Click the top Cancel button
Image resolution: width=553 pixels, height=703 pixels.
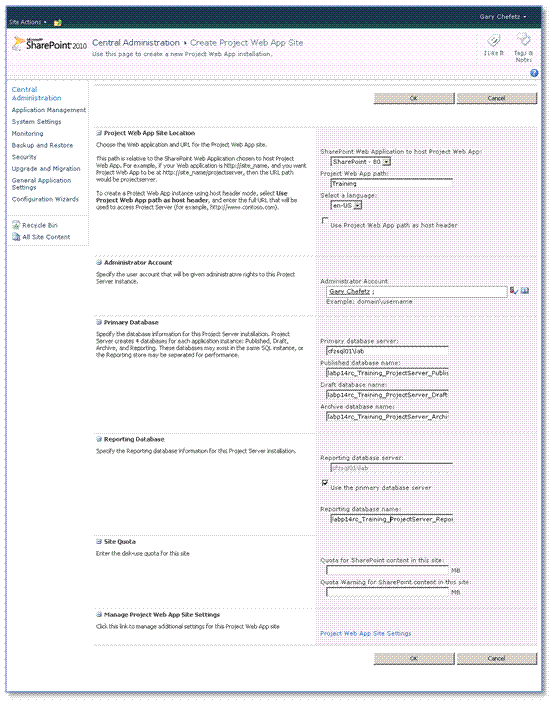click(496, 98)
